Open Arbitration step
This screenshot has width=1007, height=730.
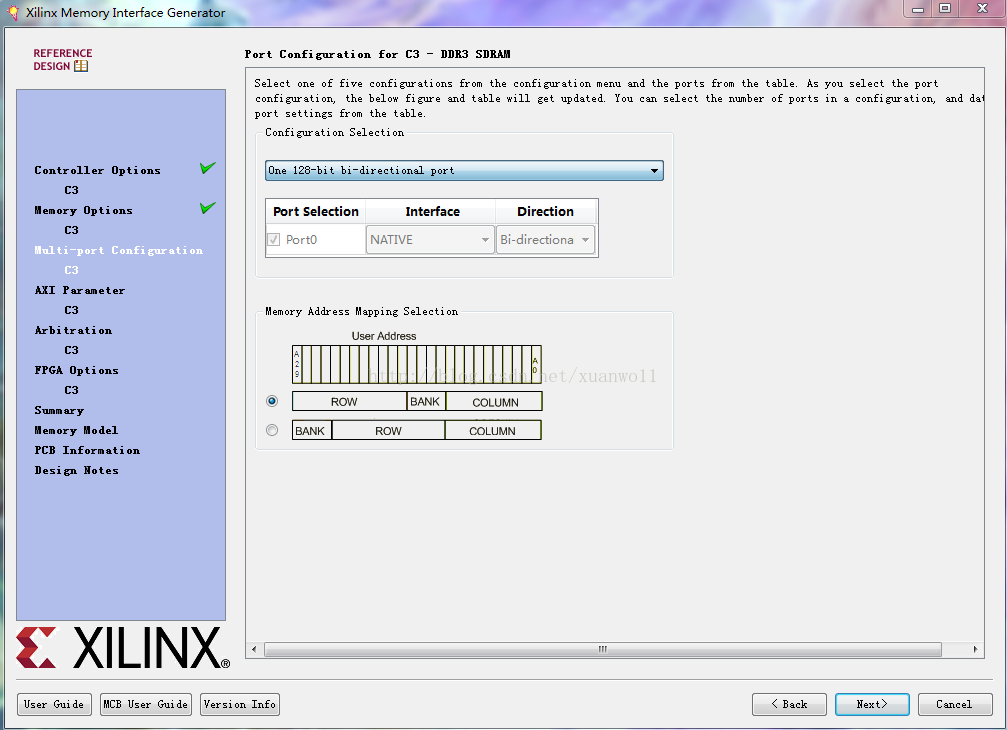[73, 330]
